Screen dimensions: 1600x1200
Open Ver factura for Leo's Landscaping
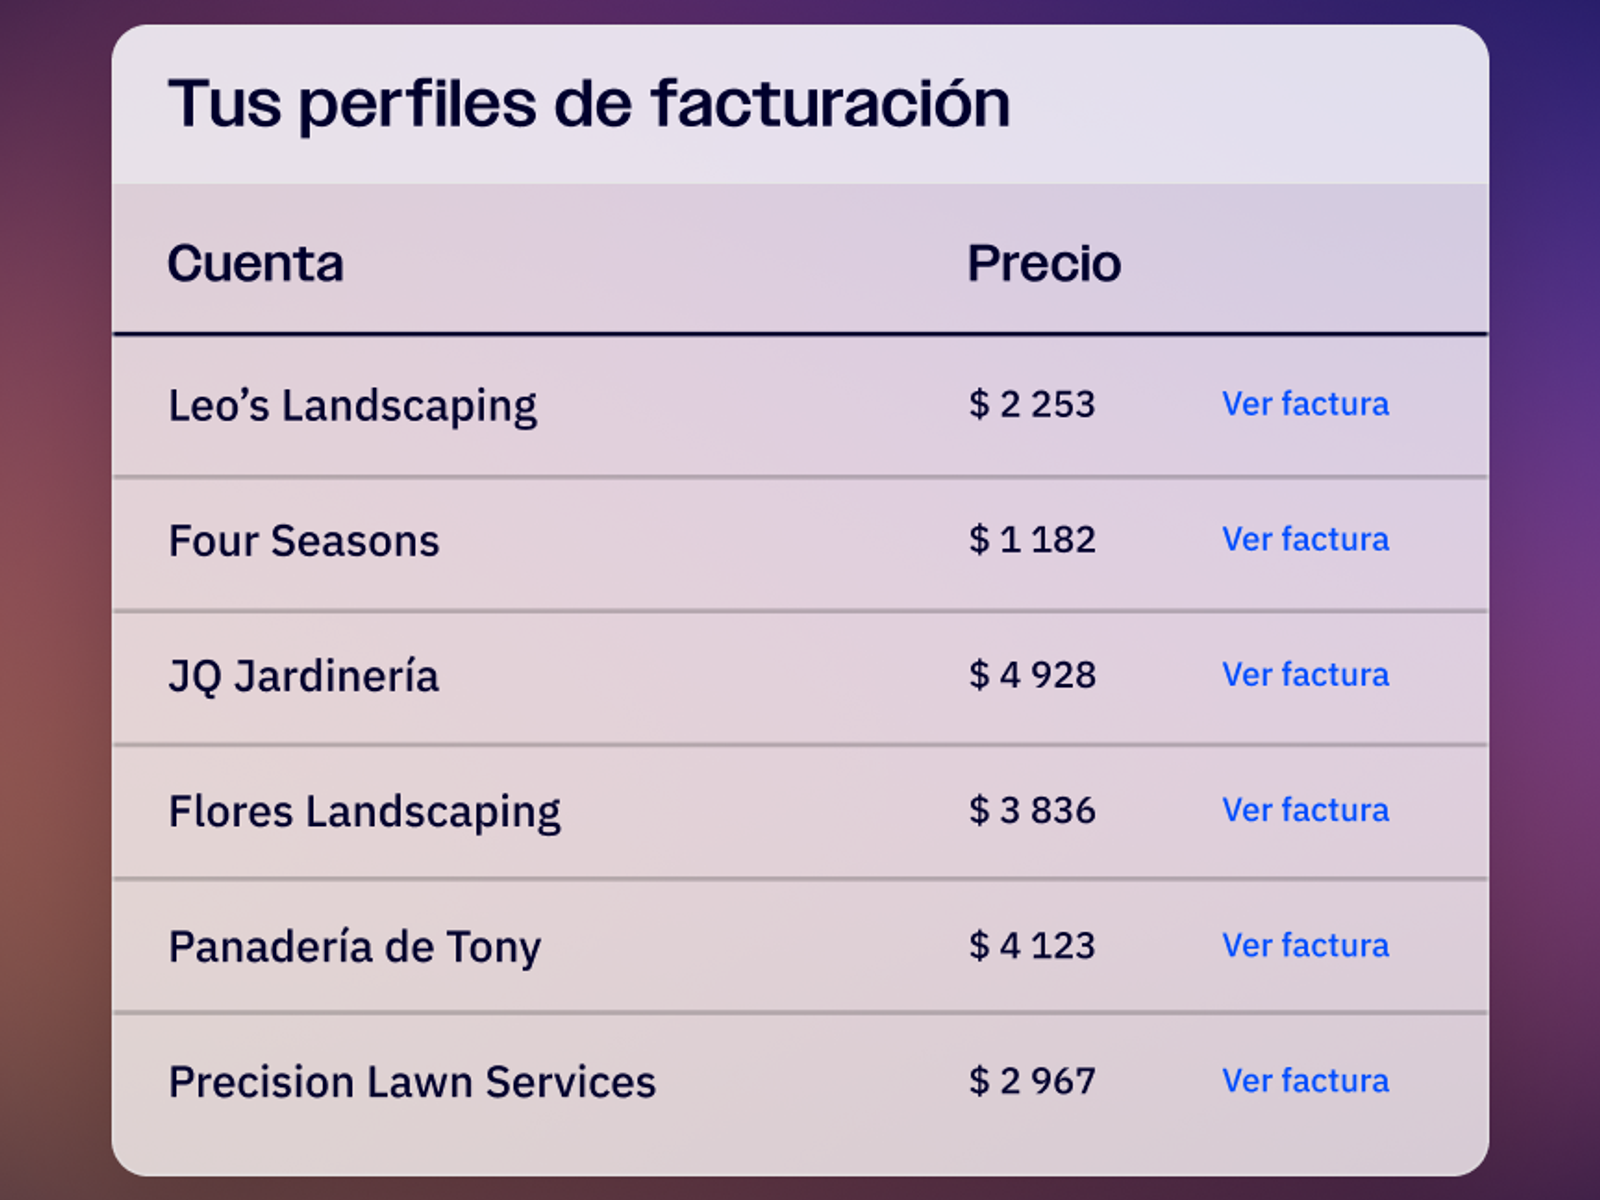pos(1305,404)
